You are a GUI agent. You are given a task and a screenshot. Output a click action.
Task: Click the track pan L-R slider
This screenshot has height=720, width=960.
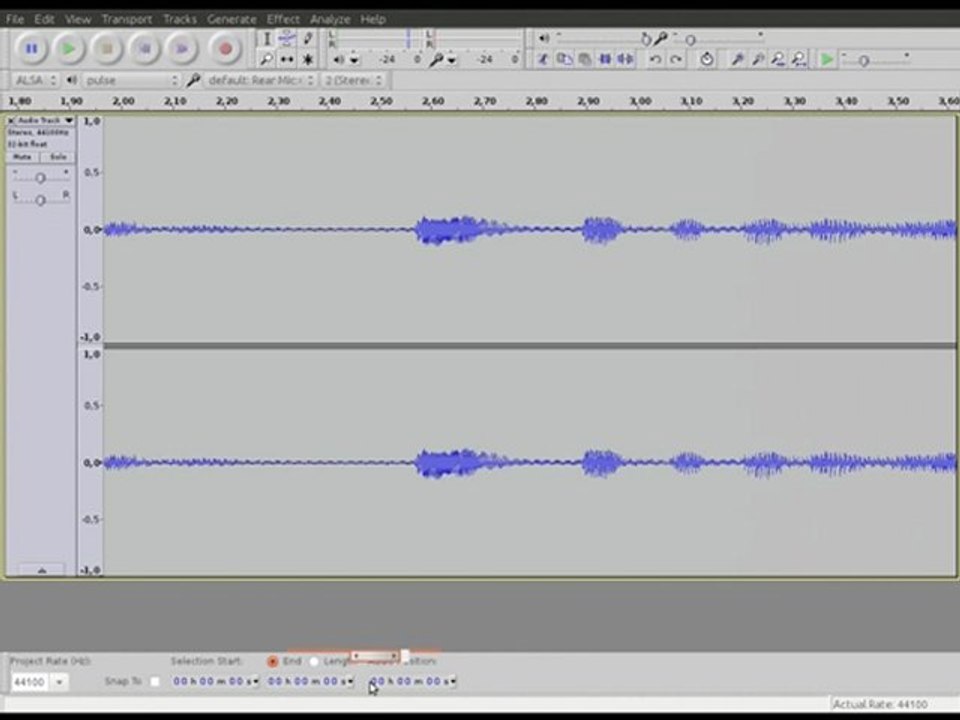click(40, 200)
